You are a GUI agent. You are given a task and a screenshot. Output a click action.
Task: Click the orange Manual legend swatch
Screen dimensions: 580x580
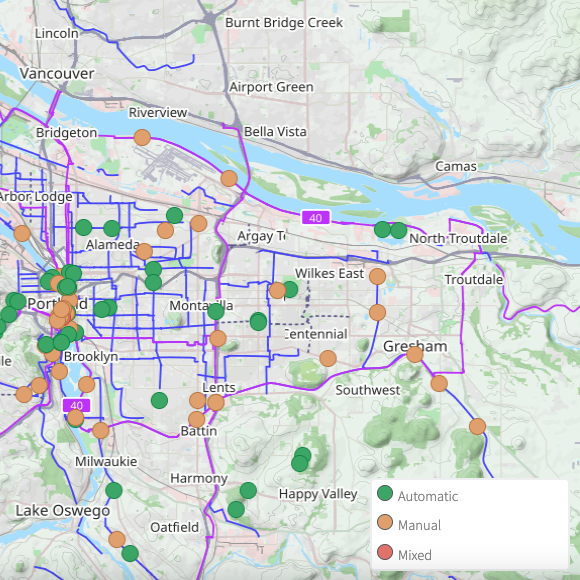(385, 522)
